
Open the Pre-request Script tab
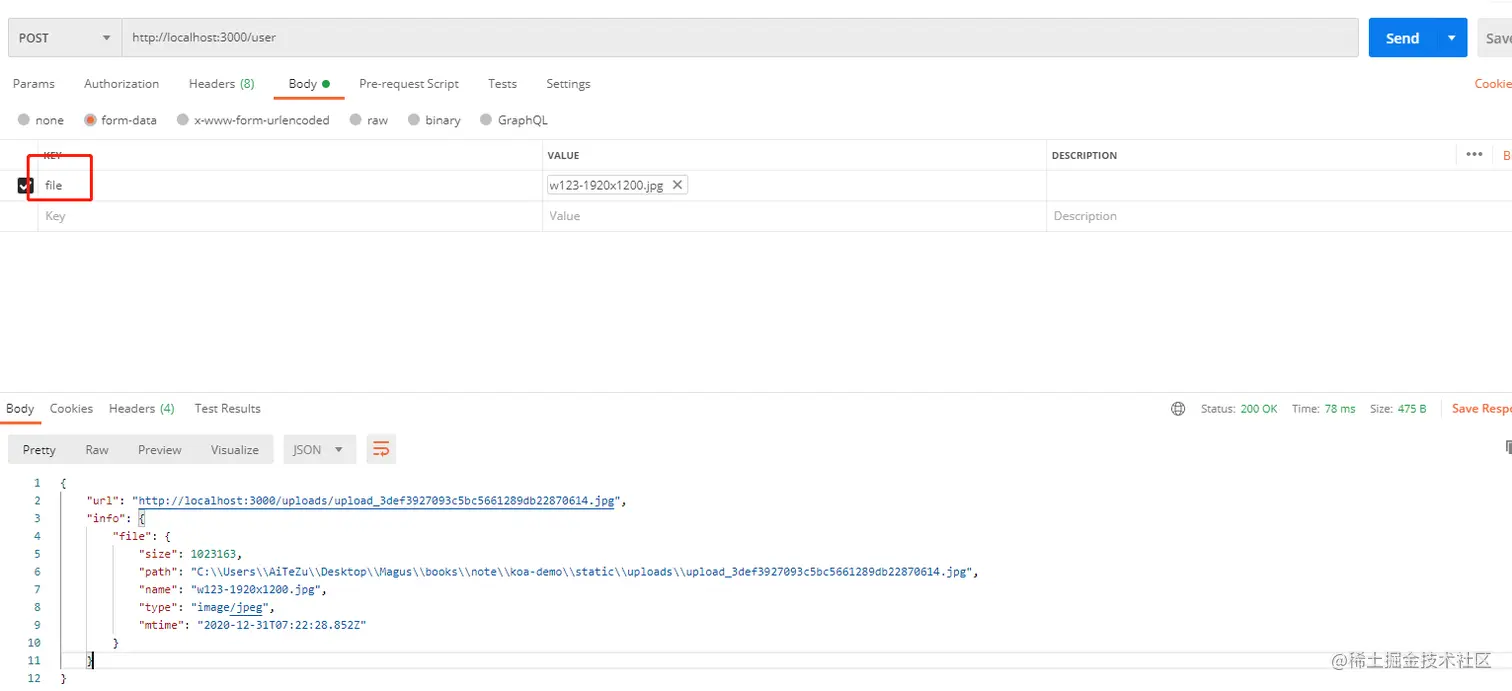pyautogui.click(x=409, y=84)
